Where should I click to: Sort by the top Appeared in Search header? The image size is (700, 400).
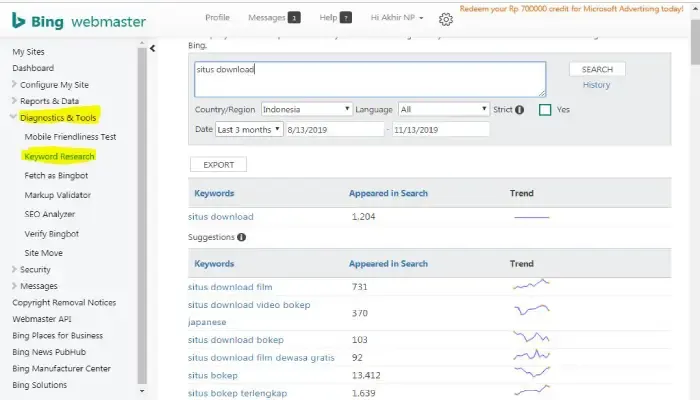pos(388,193)
